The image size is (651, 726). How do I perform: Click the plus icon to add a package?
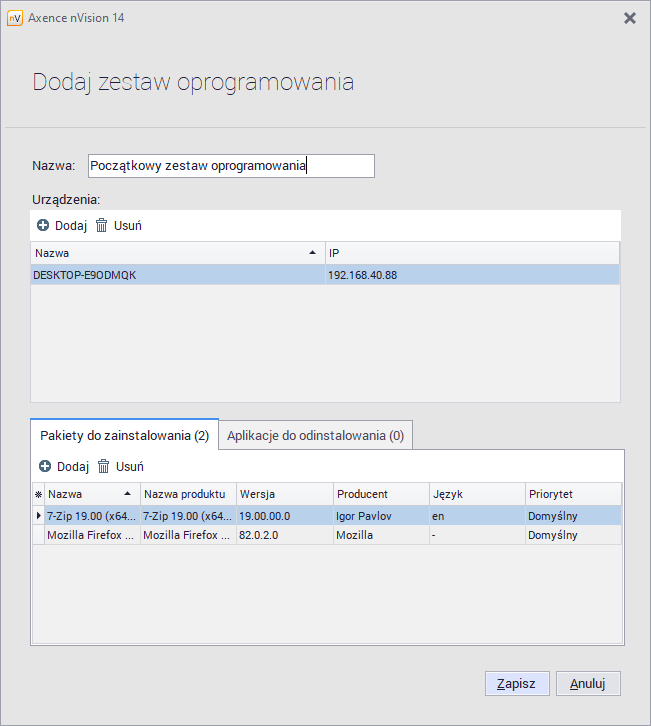tap(45, 467)
